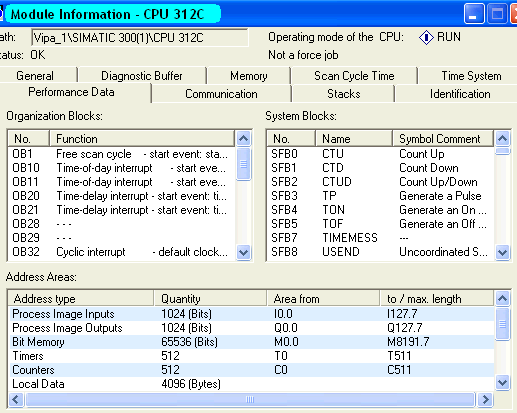This screenshot has height=413, width=517.
Task: Click the Function column header
Action: [x=142, y=139]
